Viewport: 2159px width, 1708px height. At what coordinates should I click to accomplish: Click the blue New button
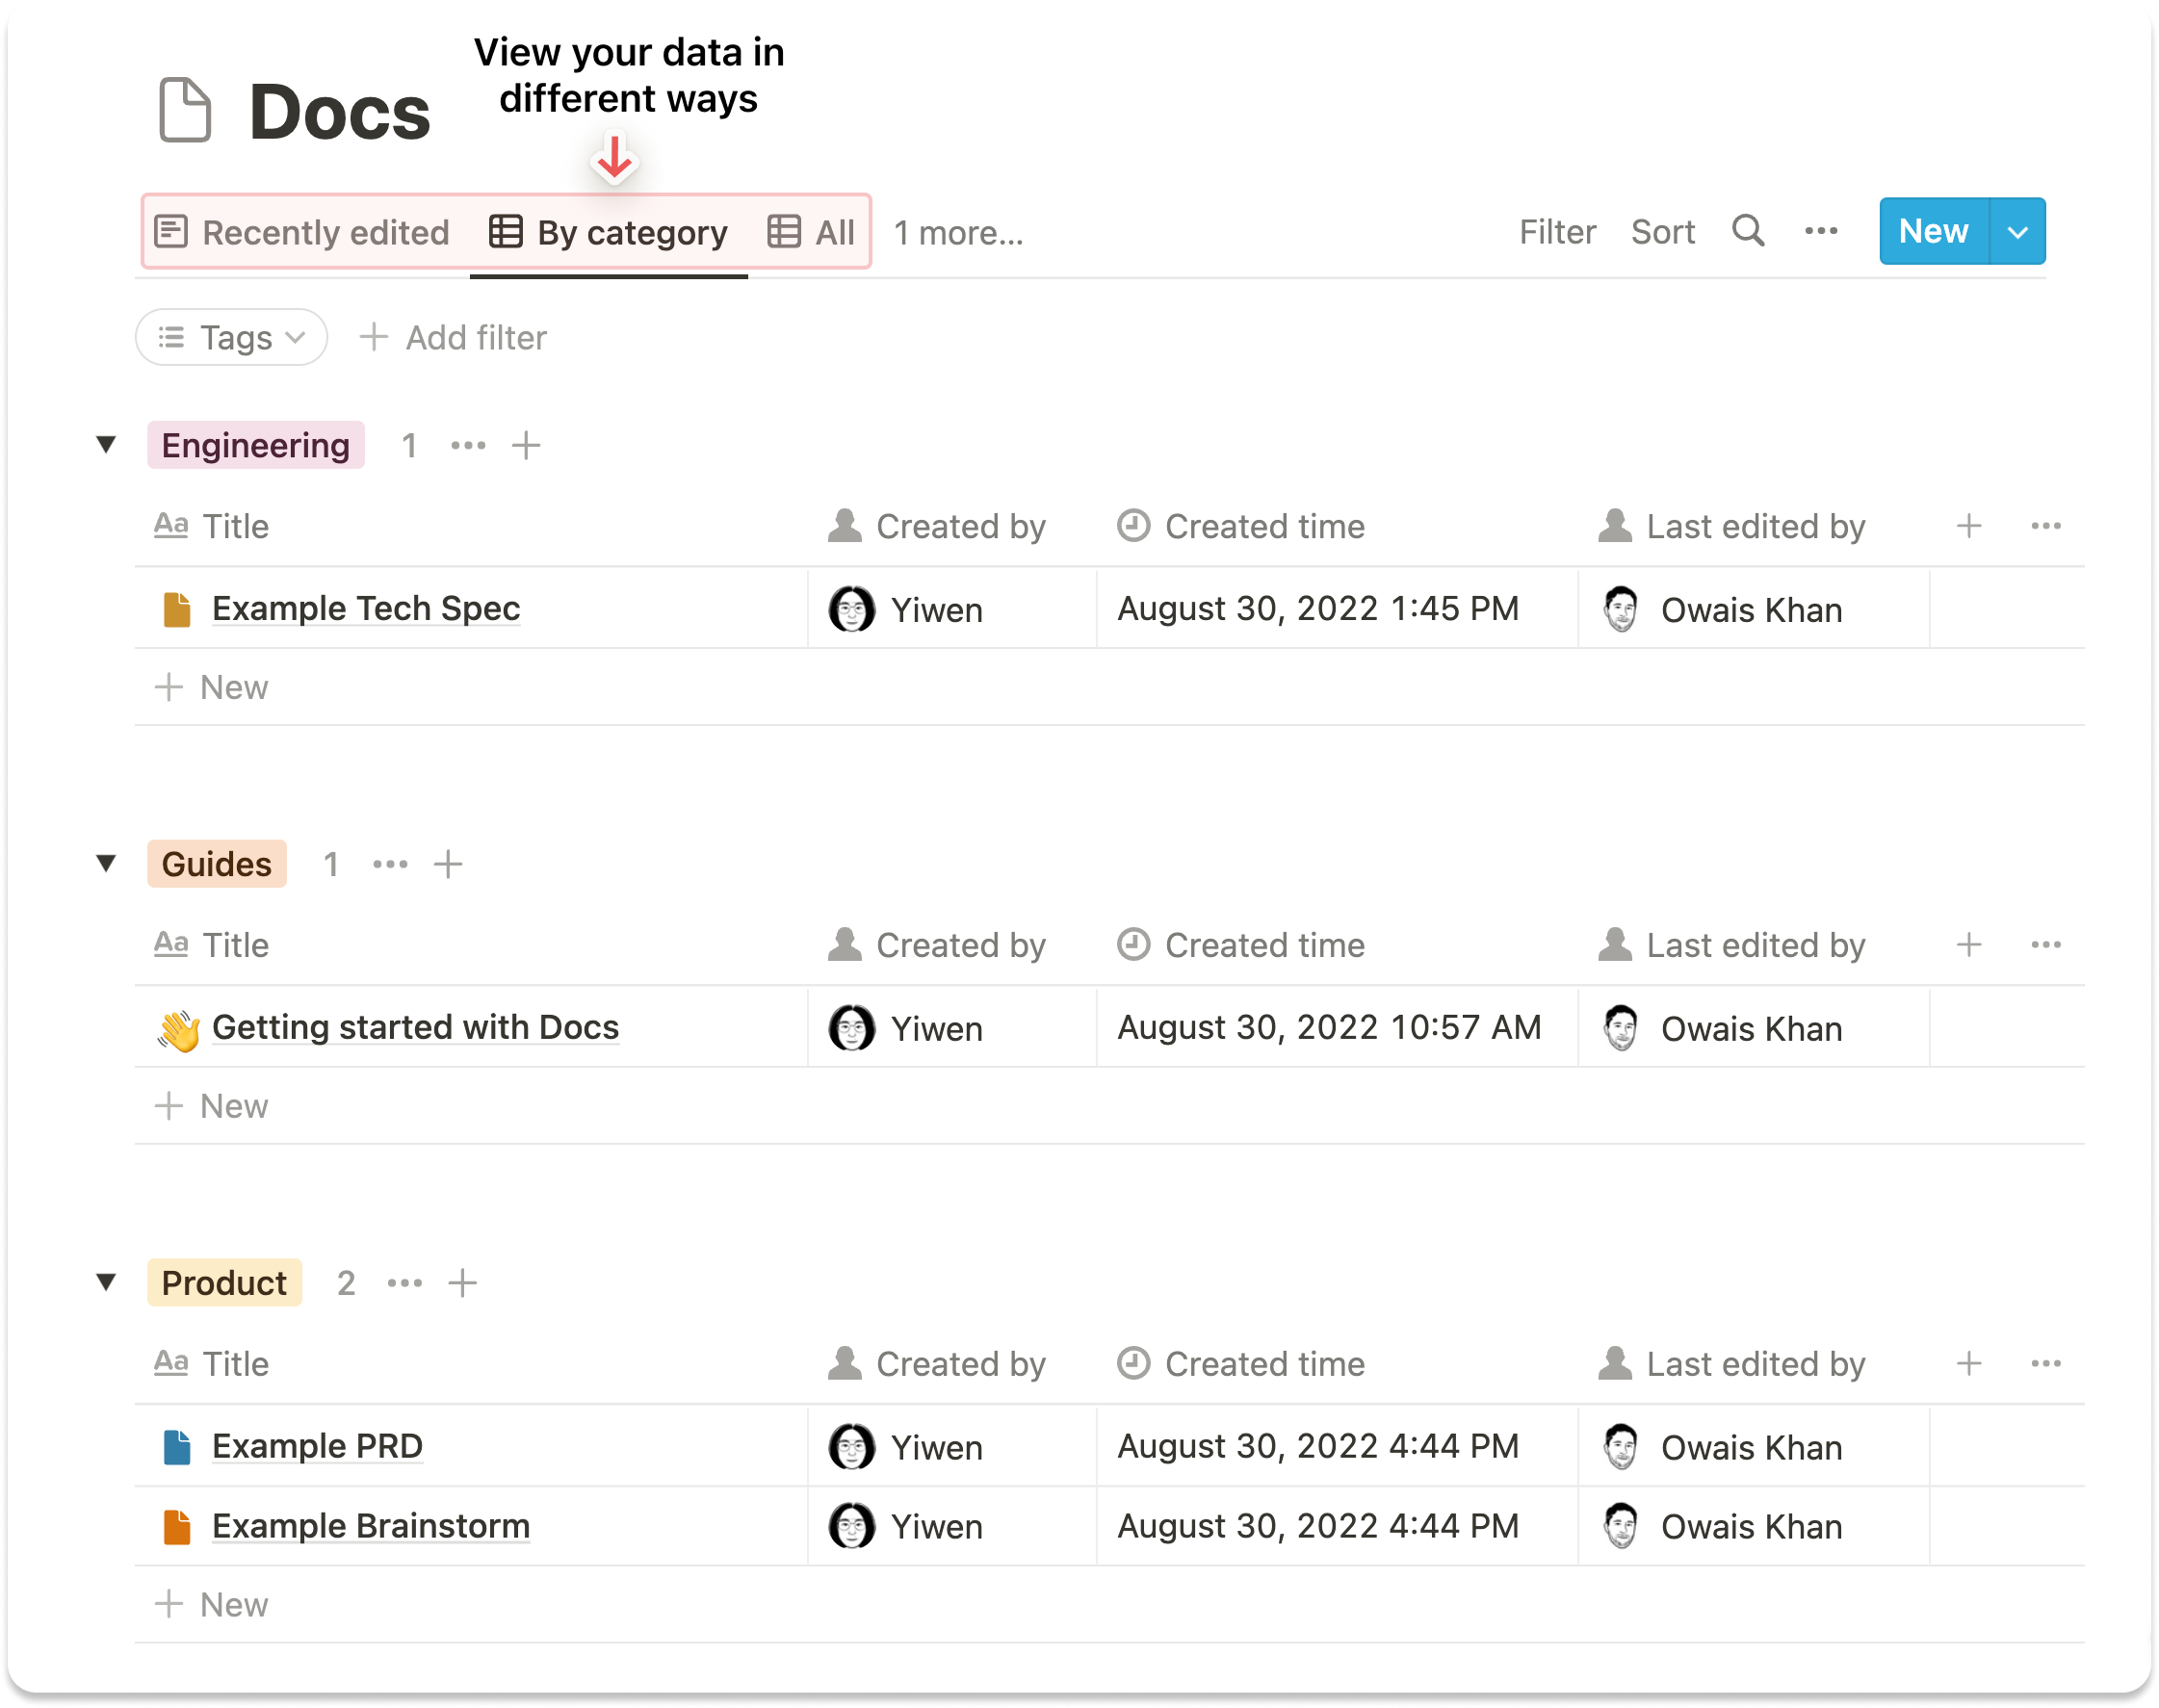point(1933,232)
